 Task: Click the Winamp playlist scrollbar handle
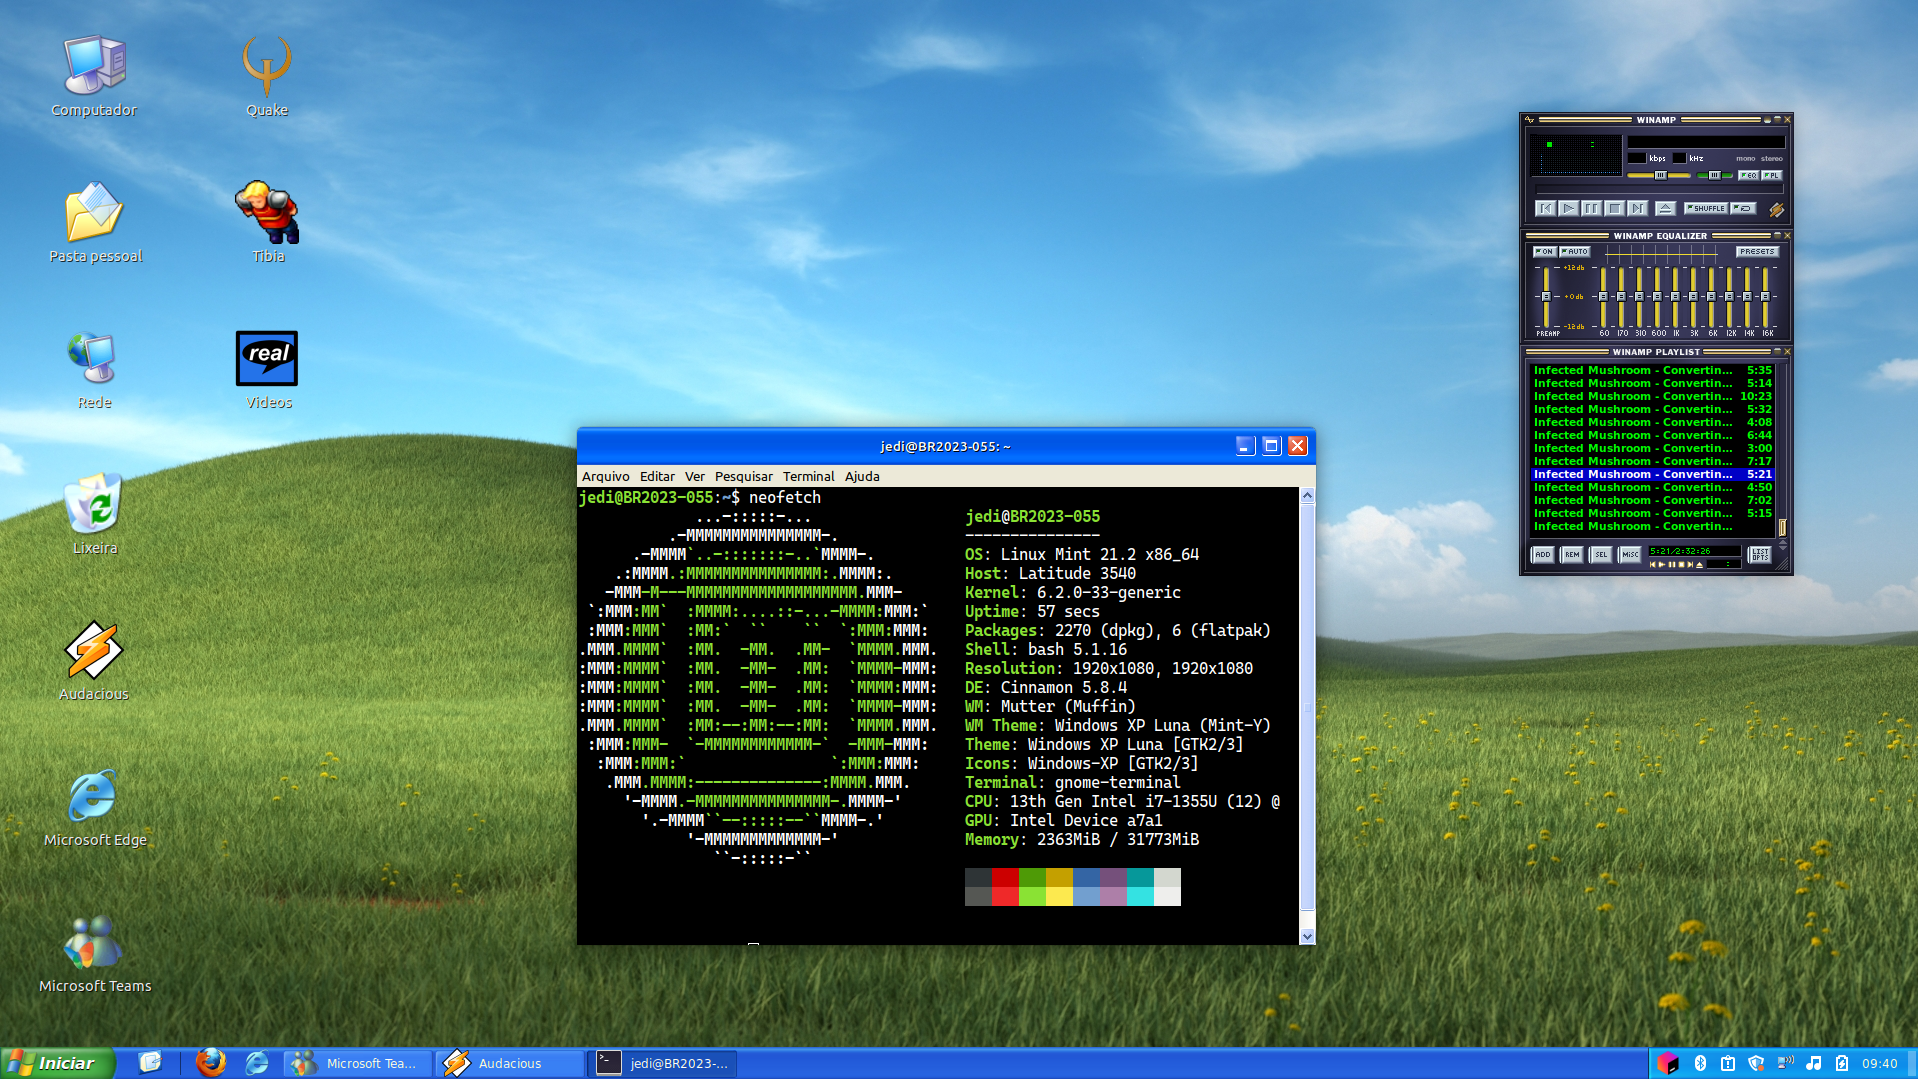(1782, 527)
